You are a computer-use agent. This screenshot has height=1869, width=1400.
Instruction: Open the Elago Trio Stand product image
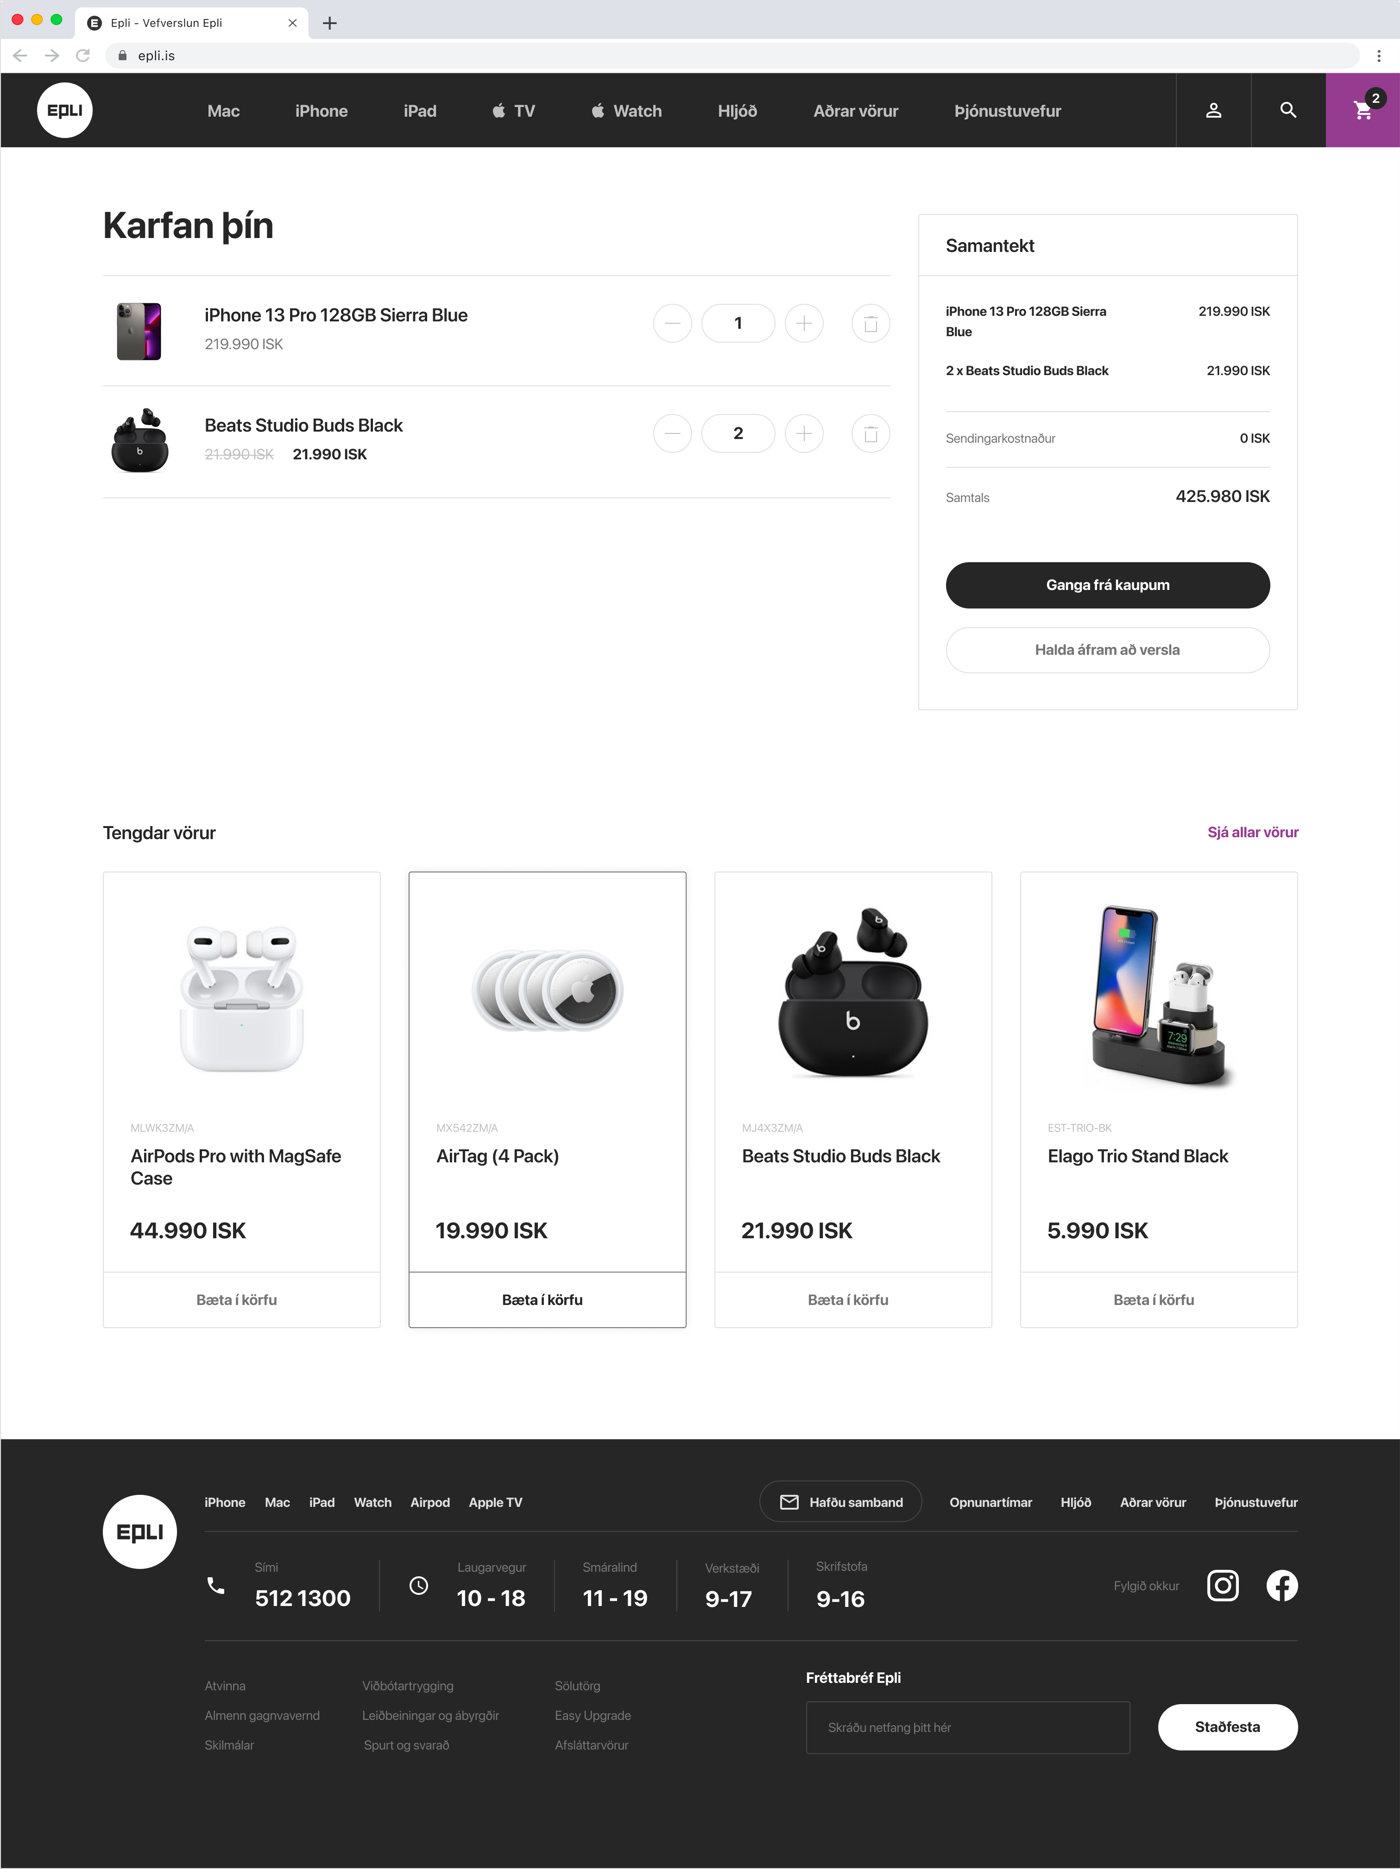1159,993
